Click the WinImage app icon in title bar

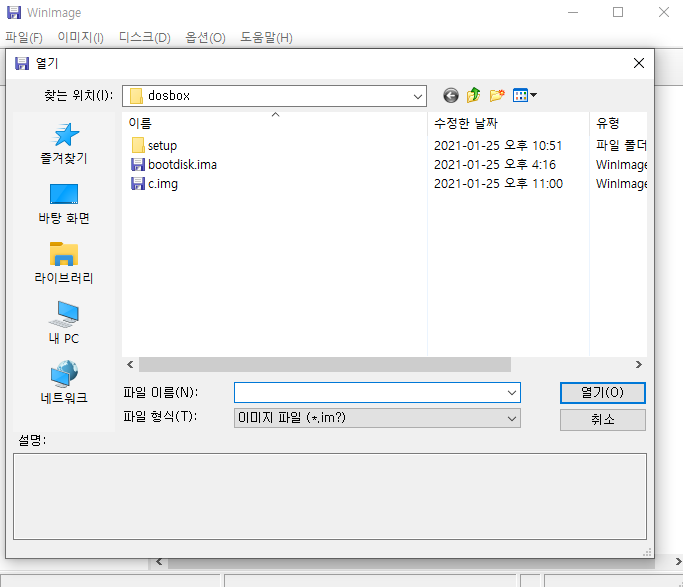point(14,13)
